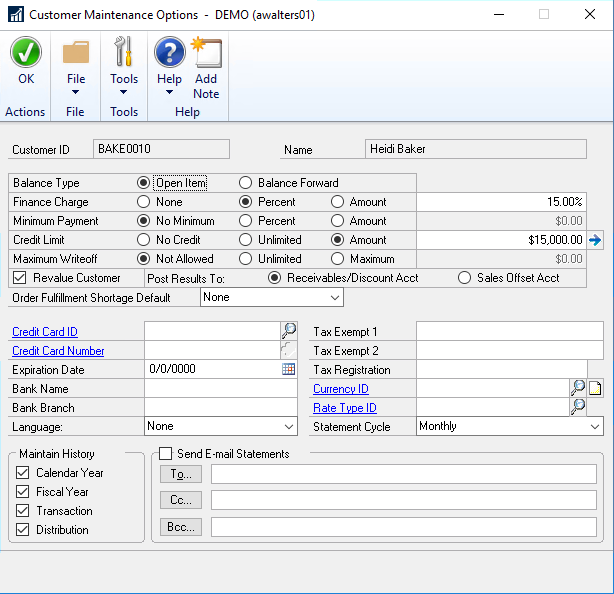Click the green OK checkmark icon
The width and height of the screenshot is (614, 594).
pyautogui.click(x=25, y=52)
